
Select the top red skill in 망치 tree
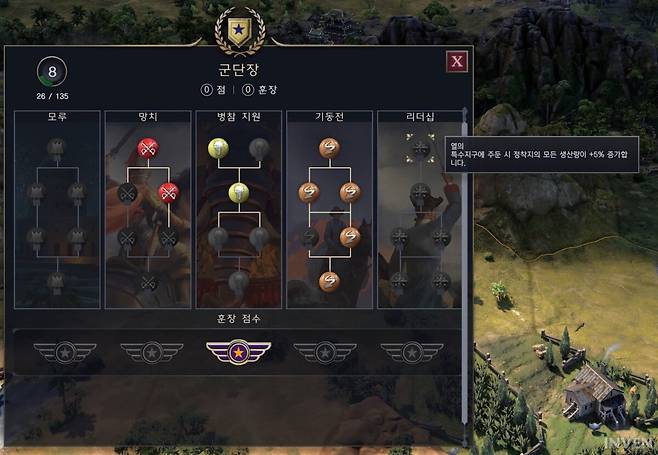[148, 148]
